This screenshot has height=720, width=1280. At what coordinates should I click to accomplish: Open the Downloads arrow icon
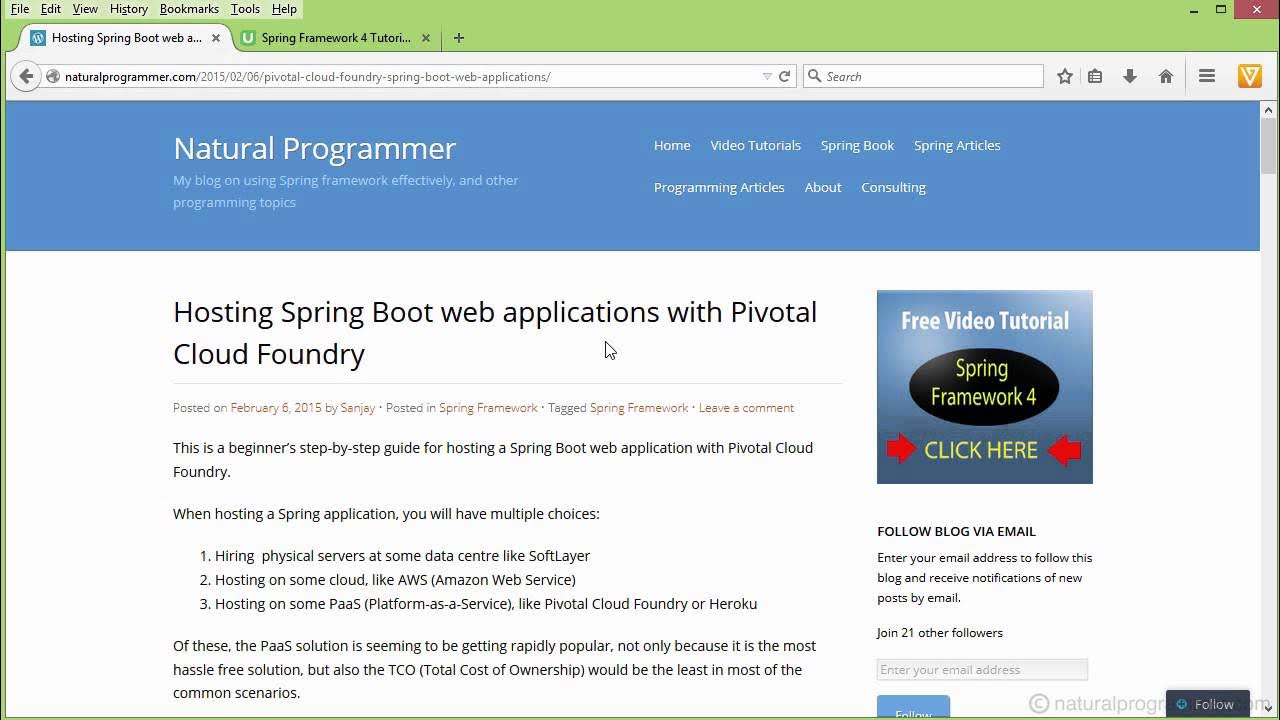[1130, 76]
